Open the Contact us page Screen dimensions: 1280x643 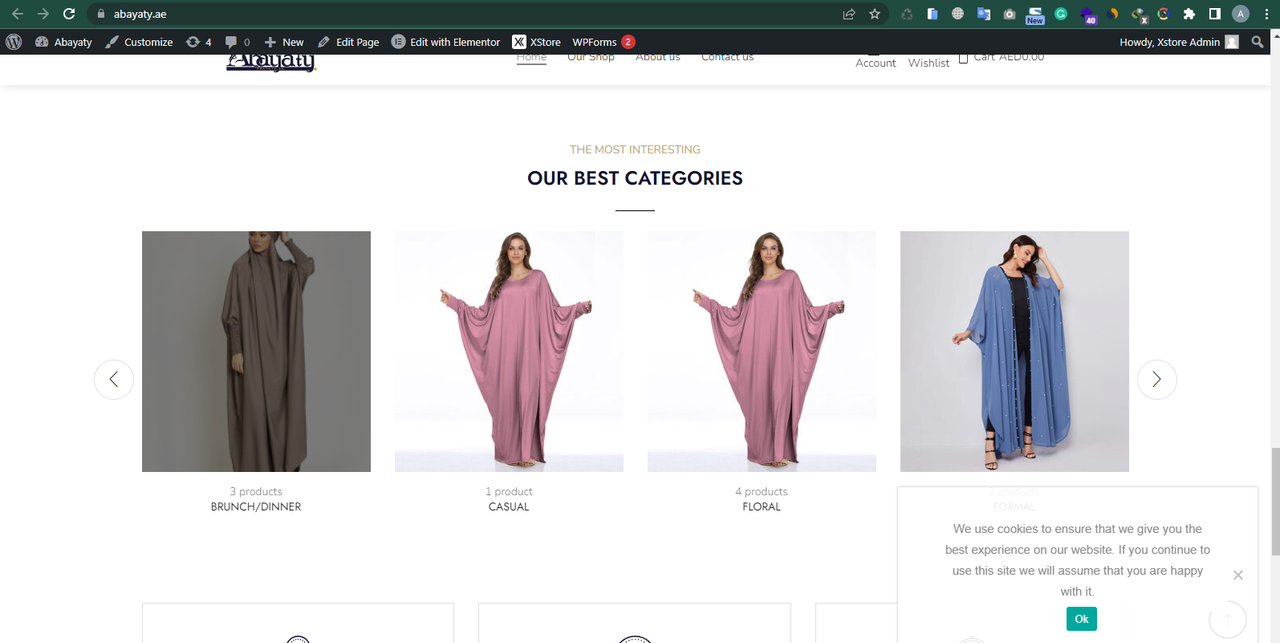tap(727, 58)
